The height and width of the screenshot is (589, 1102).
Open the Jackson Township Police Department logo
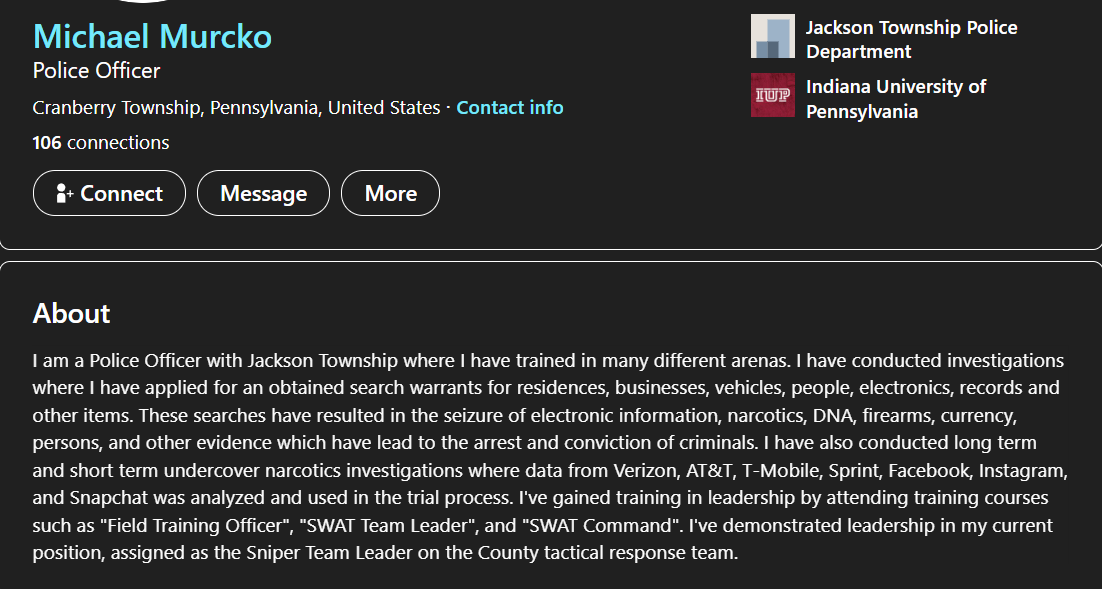click(x=772, y=36)
